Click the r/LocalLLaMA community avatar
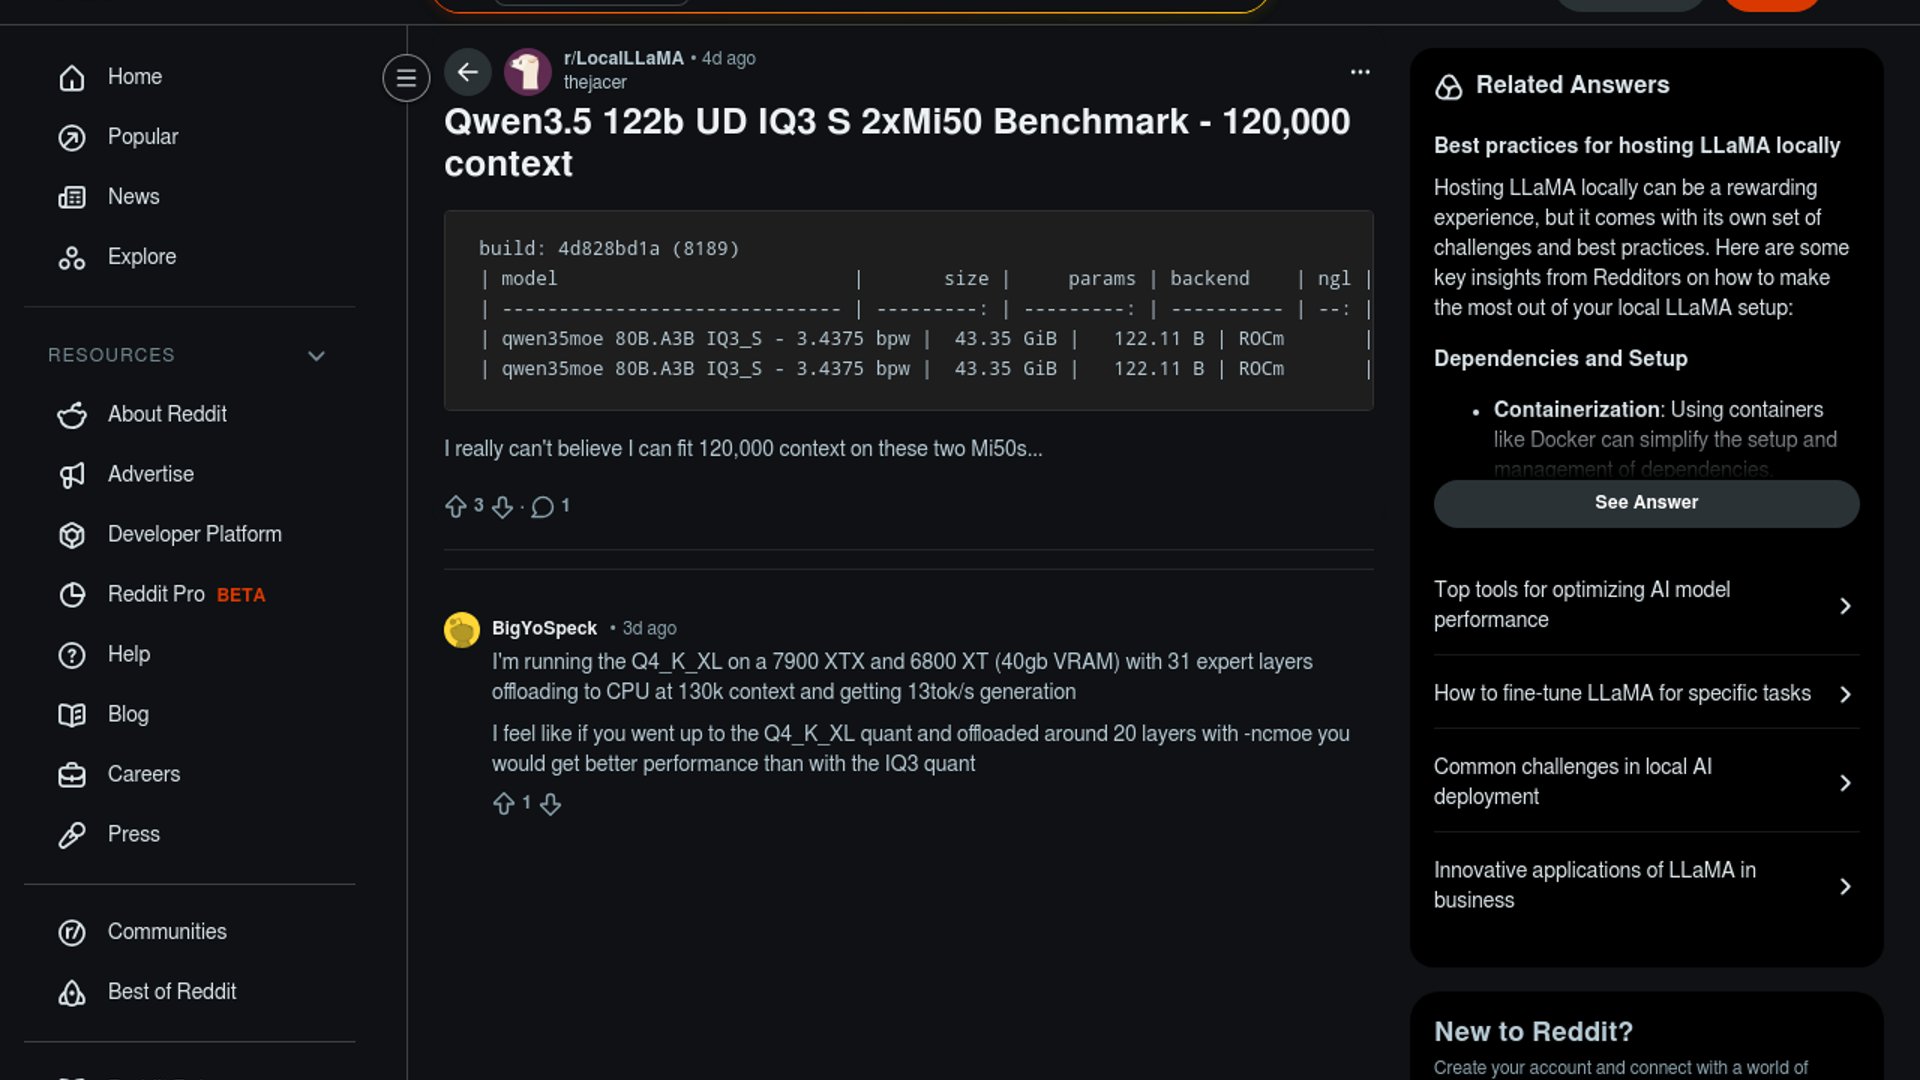Screen dimensions: 1920x1080 [528, 72]
